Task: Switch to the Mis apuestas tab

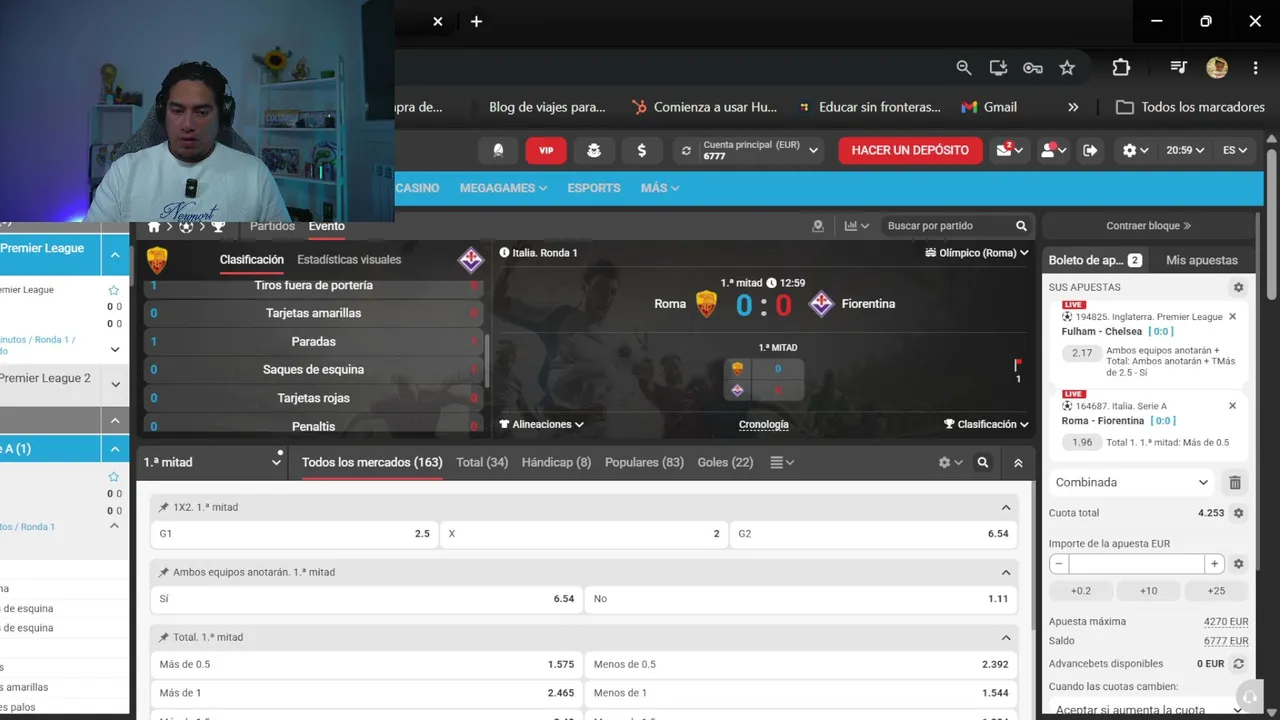Action: tap(1202, 260)
